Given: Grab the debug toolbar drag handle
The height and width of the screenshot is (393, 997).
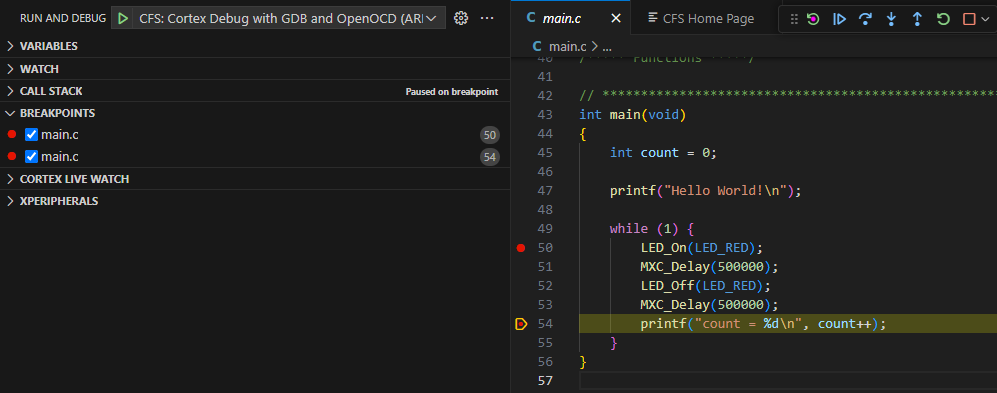Looking at the screenshot, I should 794,19.
